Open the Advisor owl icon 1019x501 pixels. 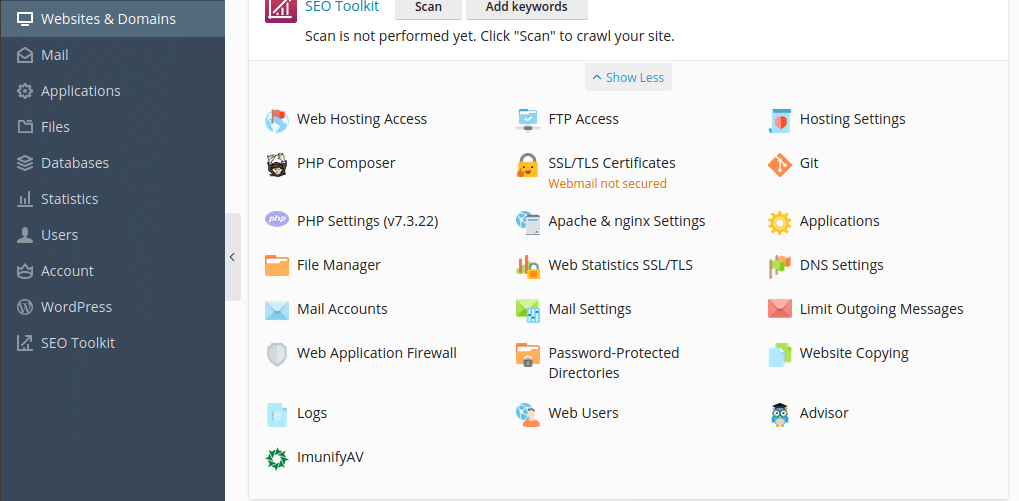click(x=779, y=414)
